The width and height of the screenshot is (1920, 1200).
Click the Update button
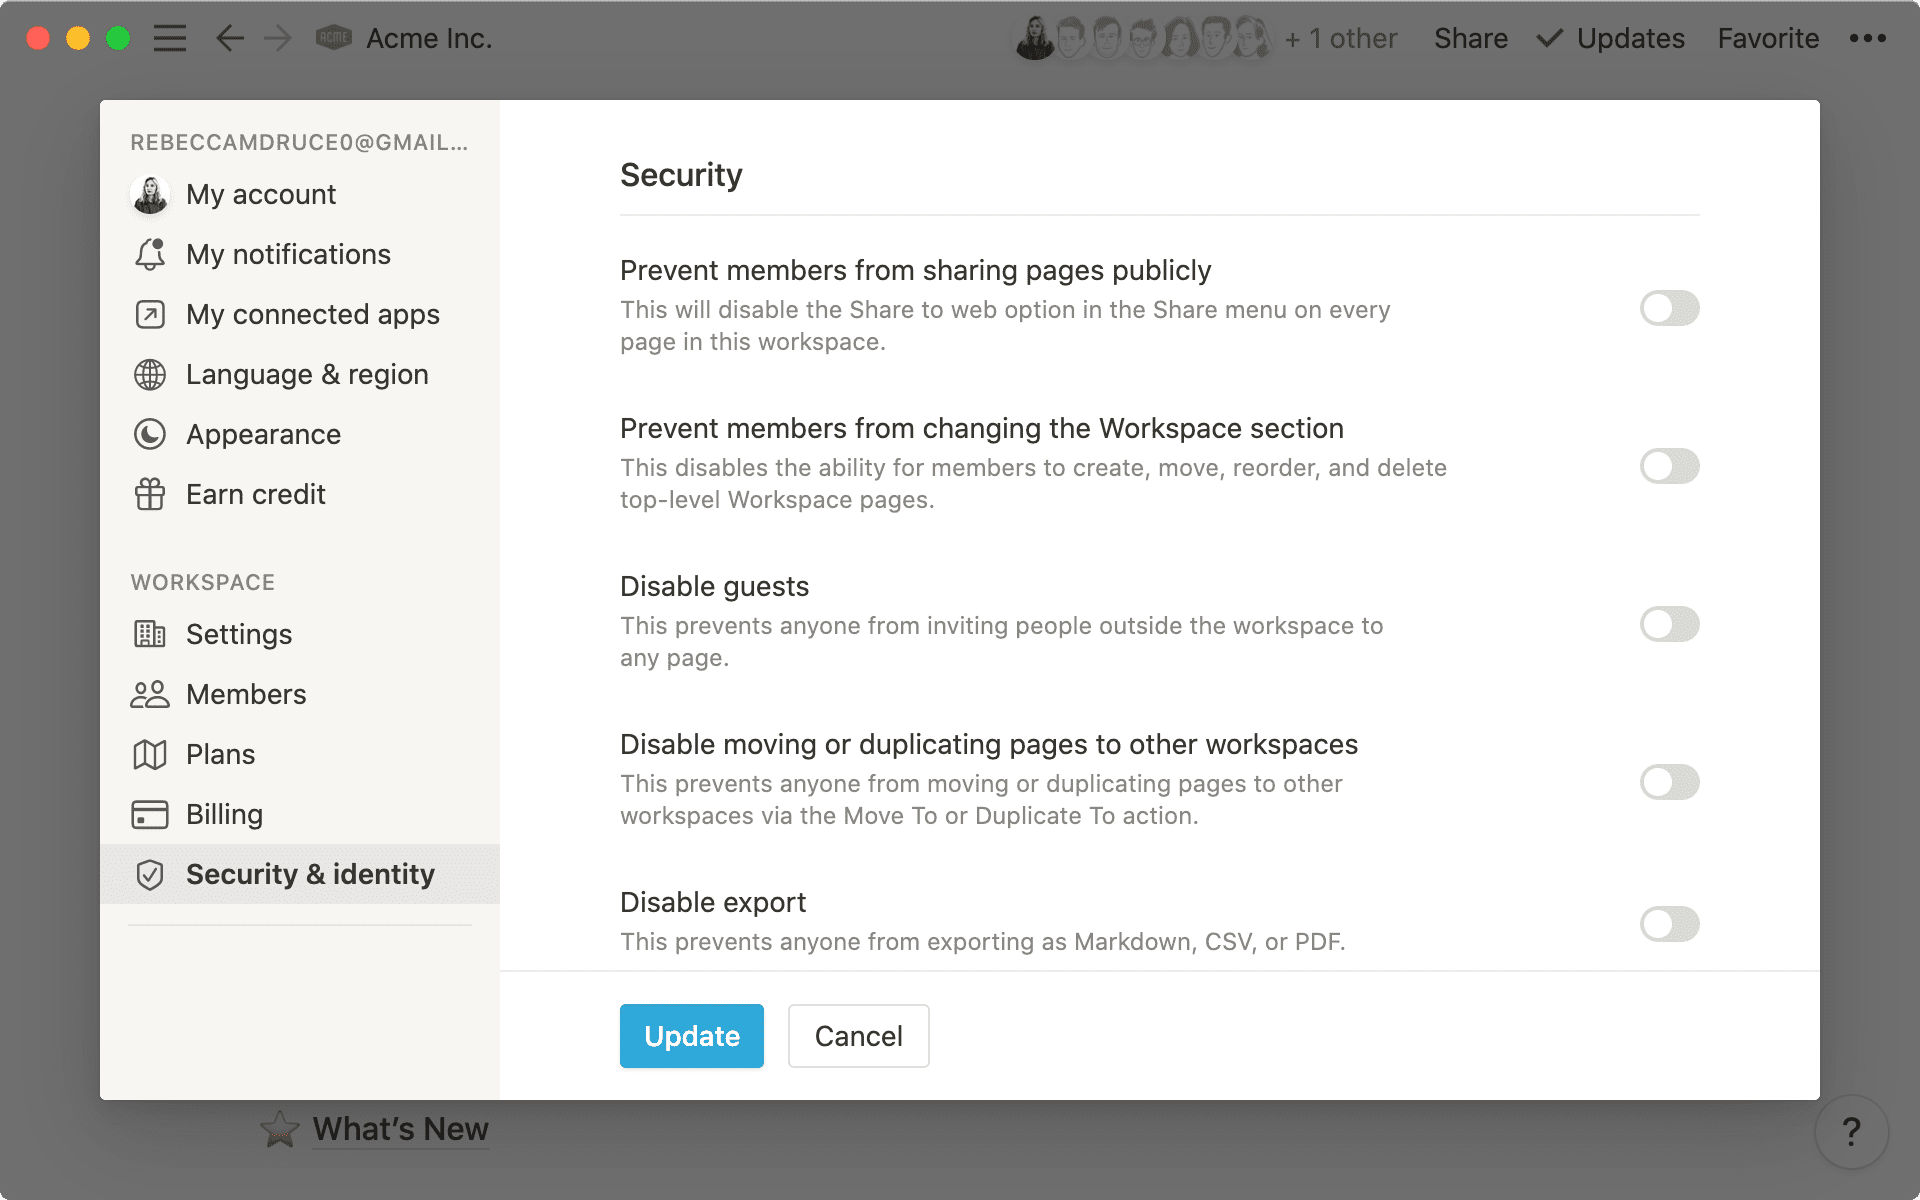(691, 1034)
